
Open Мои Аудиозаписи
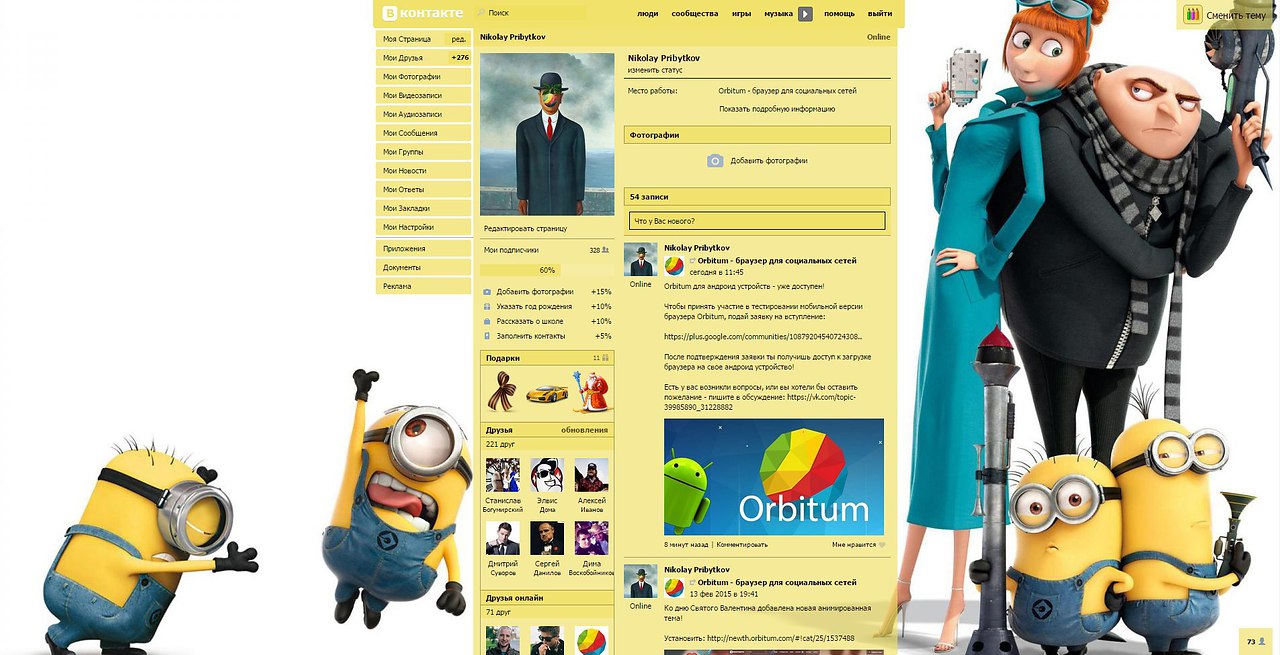[x=424, y=114]
